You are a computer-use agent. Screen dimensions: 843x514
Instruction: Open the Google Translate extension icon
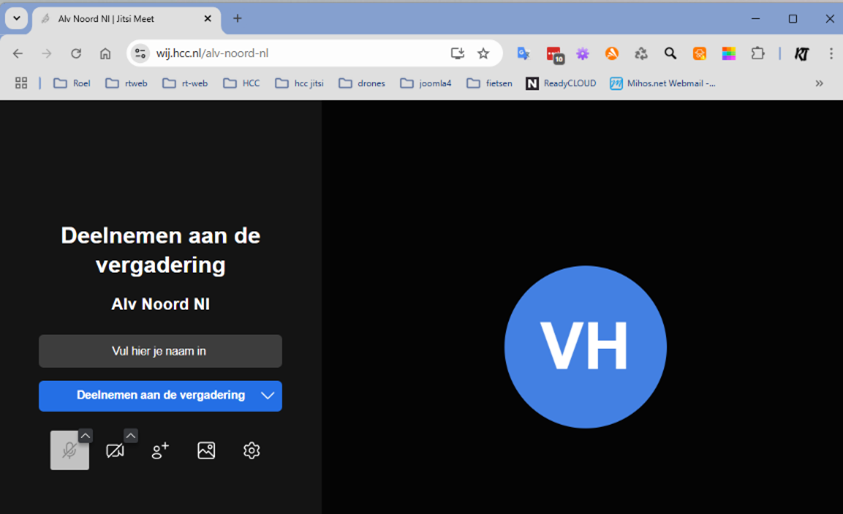pos(523,54)
